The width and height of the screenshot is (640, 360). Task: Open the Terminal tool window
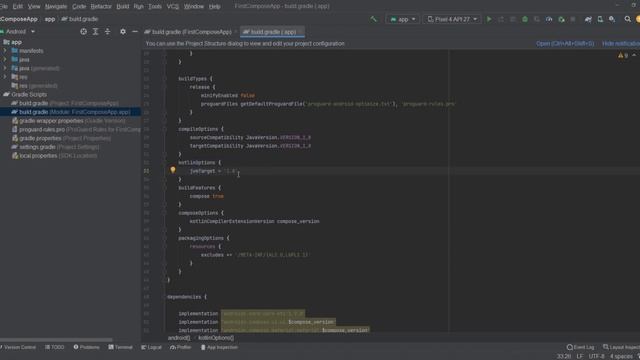[x=120, y=347]
